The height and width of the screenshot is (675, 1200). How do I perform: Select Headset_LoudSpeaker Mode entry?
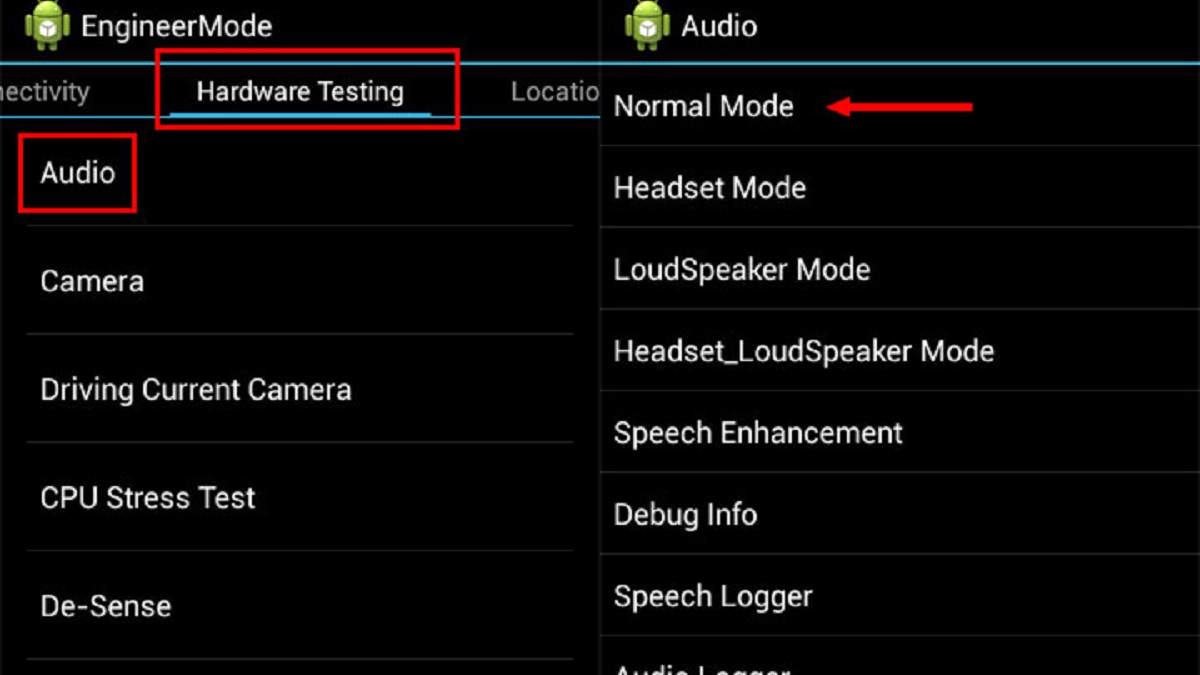[x=900, y=351]
